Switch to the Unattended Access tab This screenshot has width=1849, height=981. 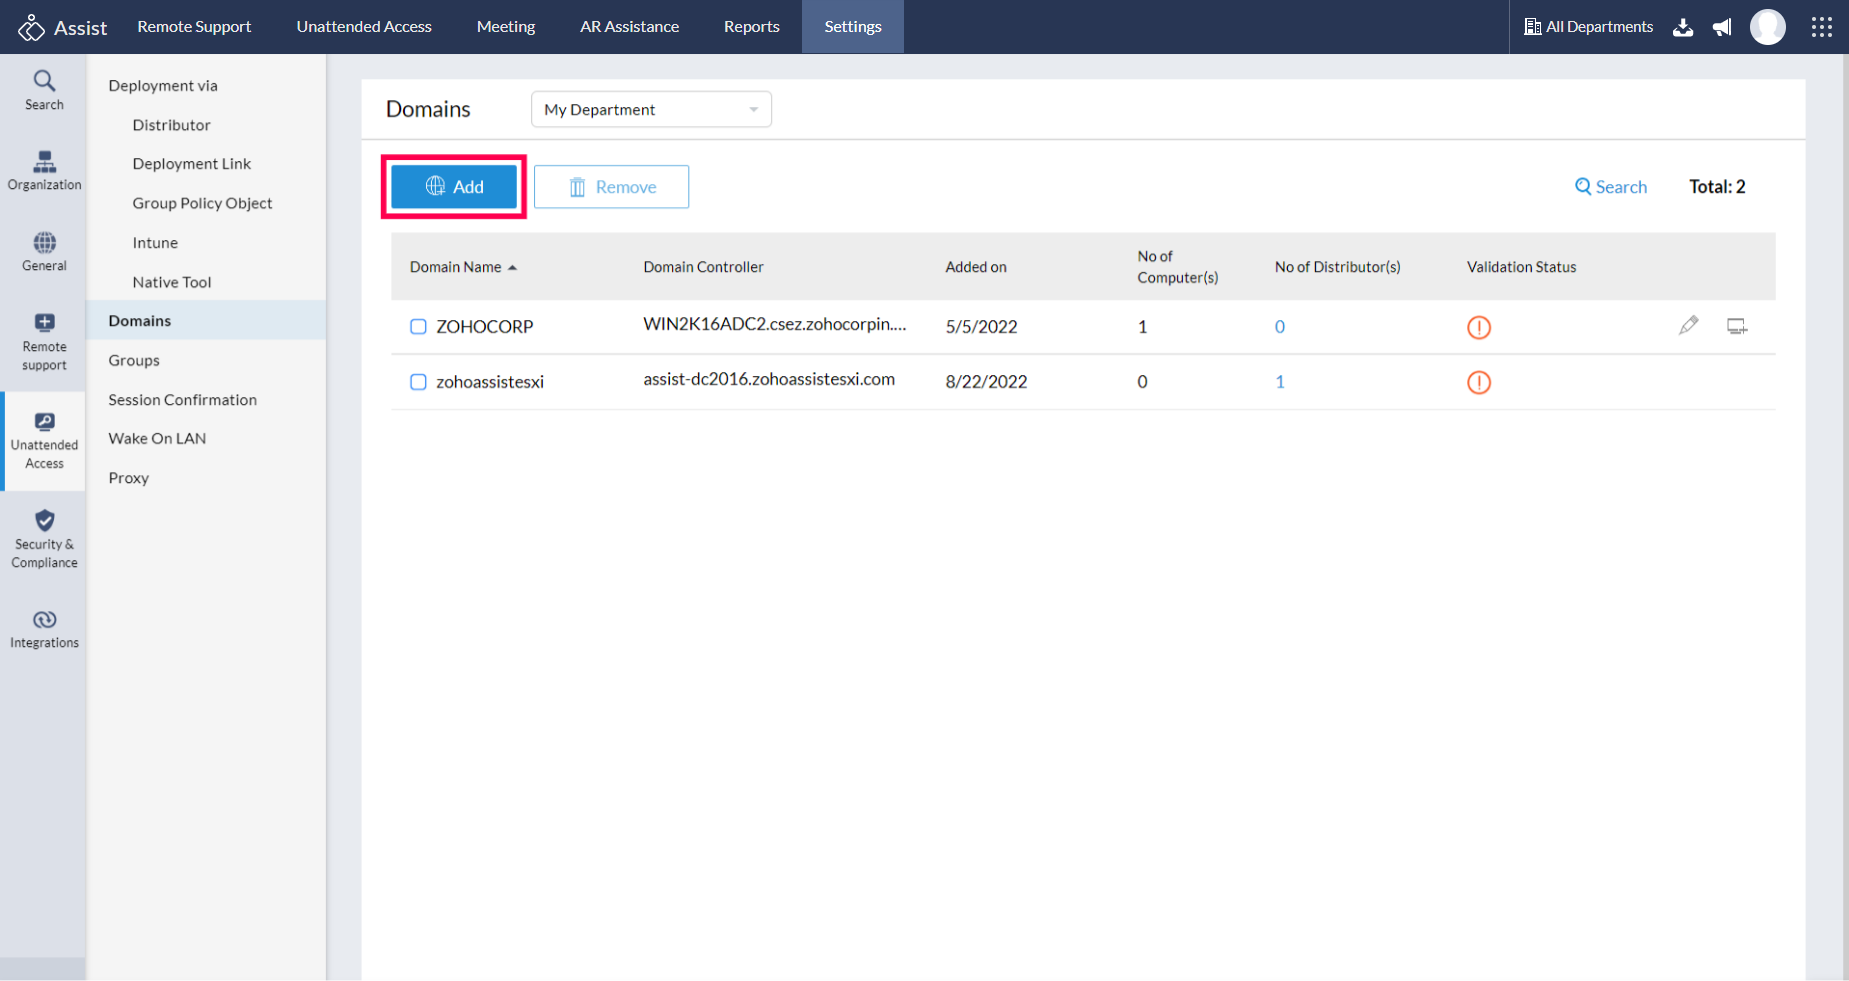point(363,27)
